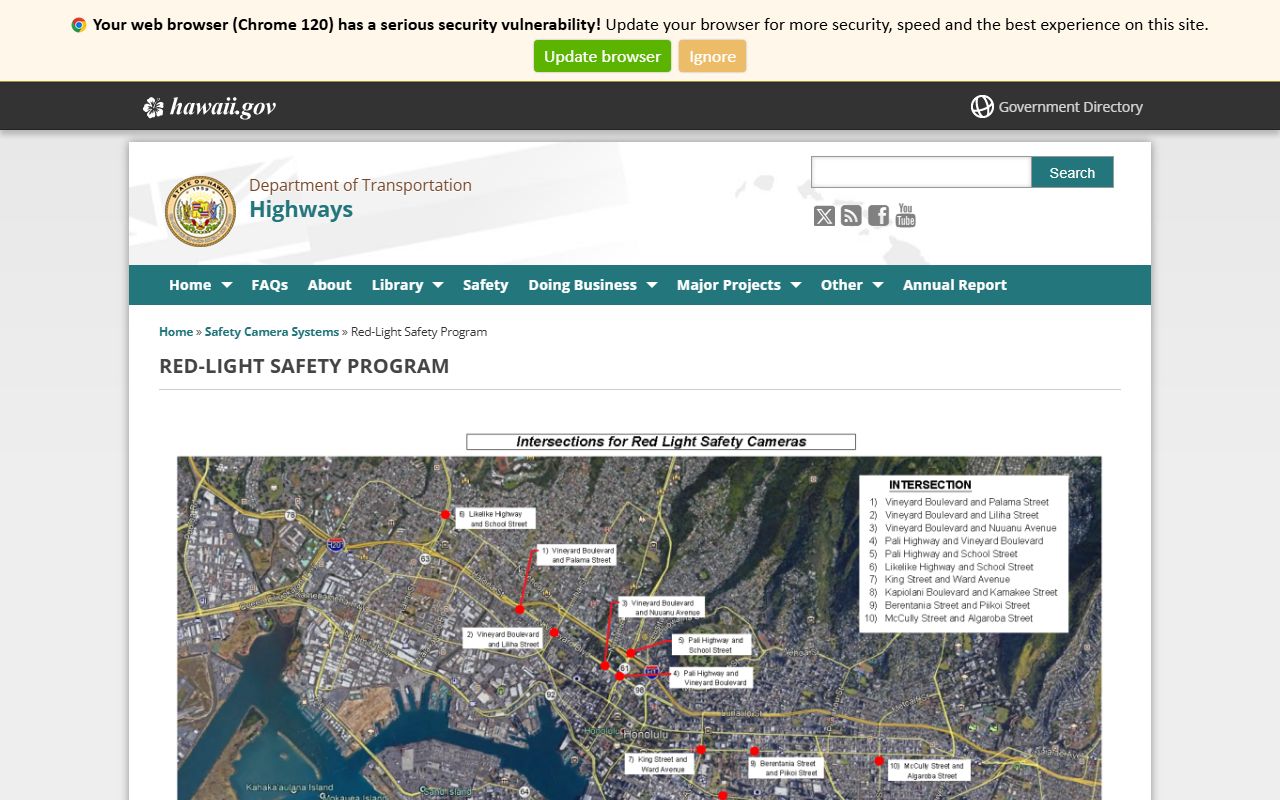
Task: Click map label 1) Vineyard Boulevard and Palama Street
Action: [x=576, y=555]
